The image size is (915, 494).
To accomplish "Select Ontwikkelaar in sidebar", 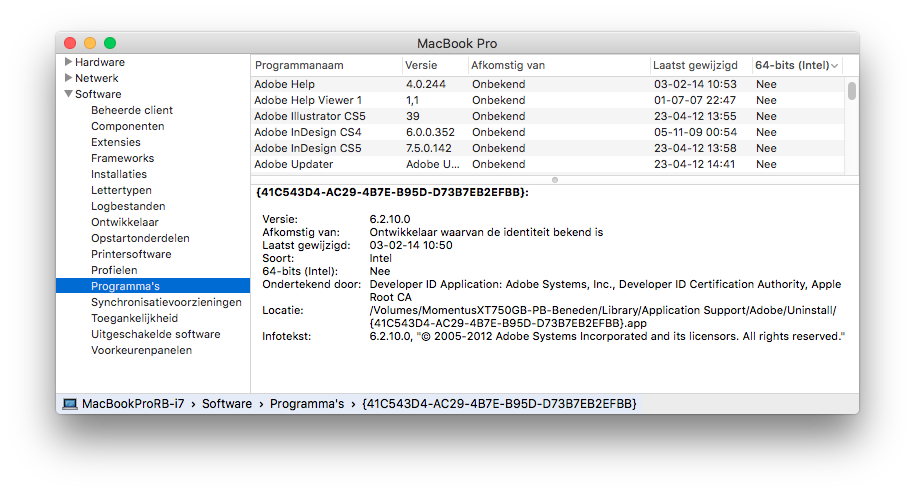I will [125, 222].
